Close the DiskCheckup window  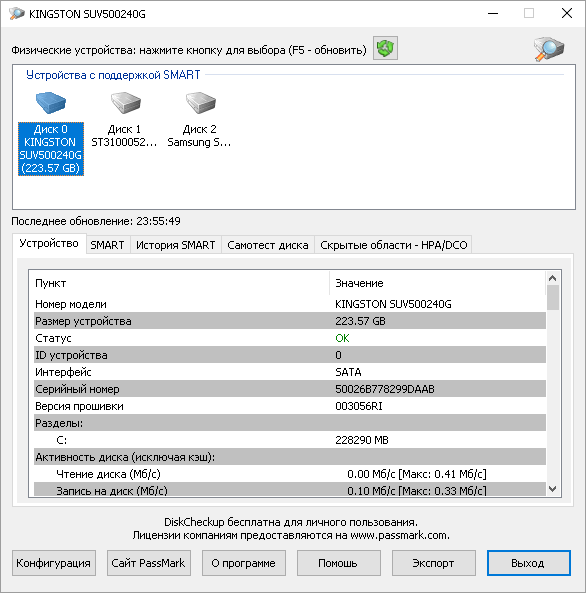coord(567,14)
